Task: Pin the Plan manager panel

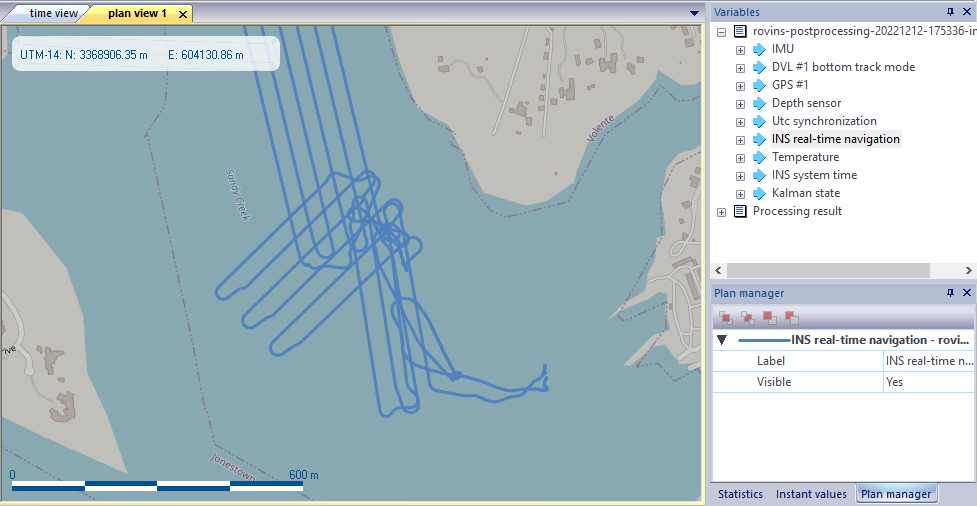Action: [x=950, y=293]
